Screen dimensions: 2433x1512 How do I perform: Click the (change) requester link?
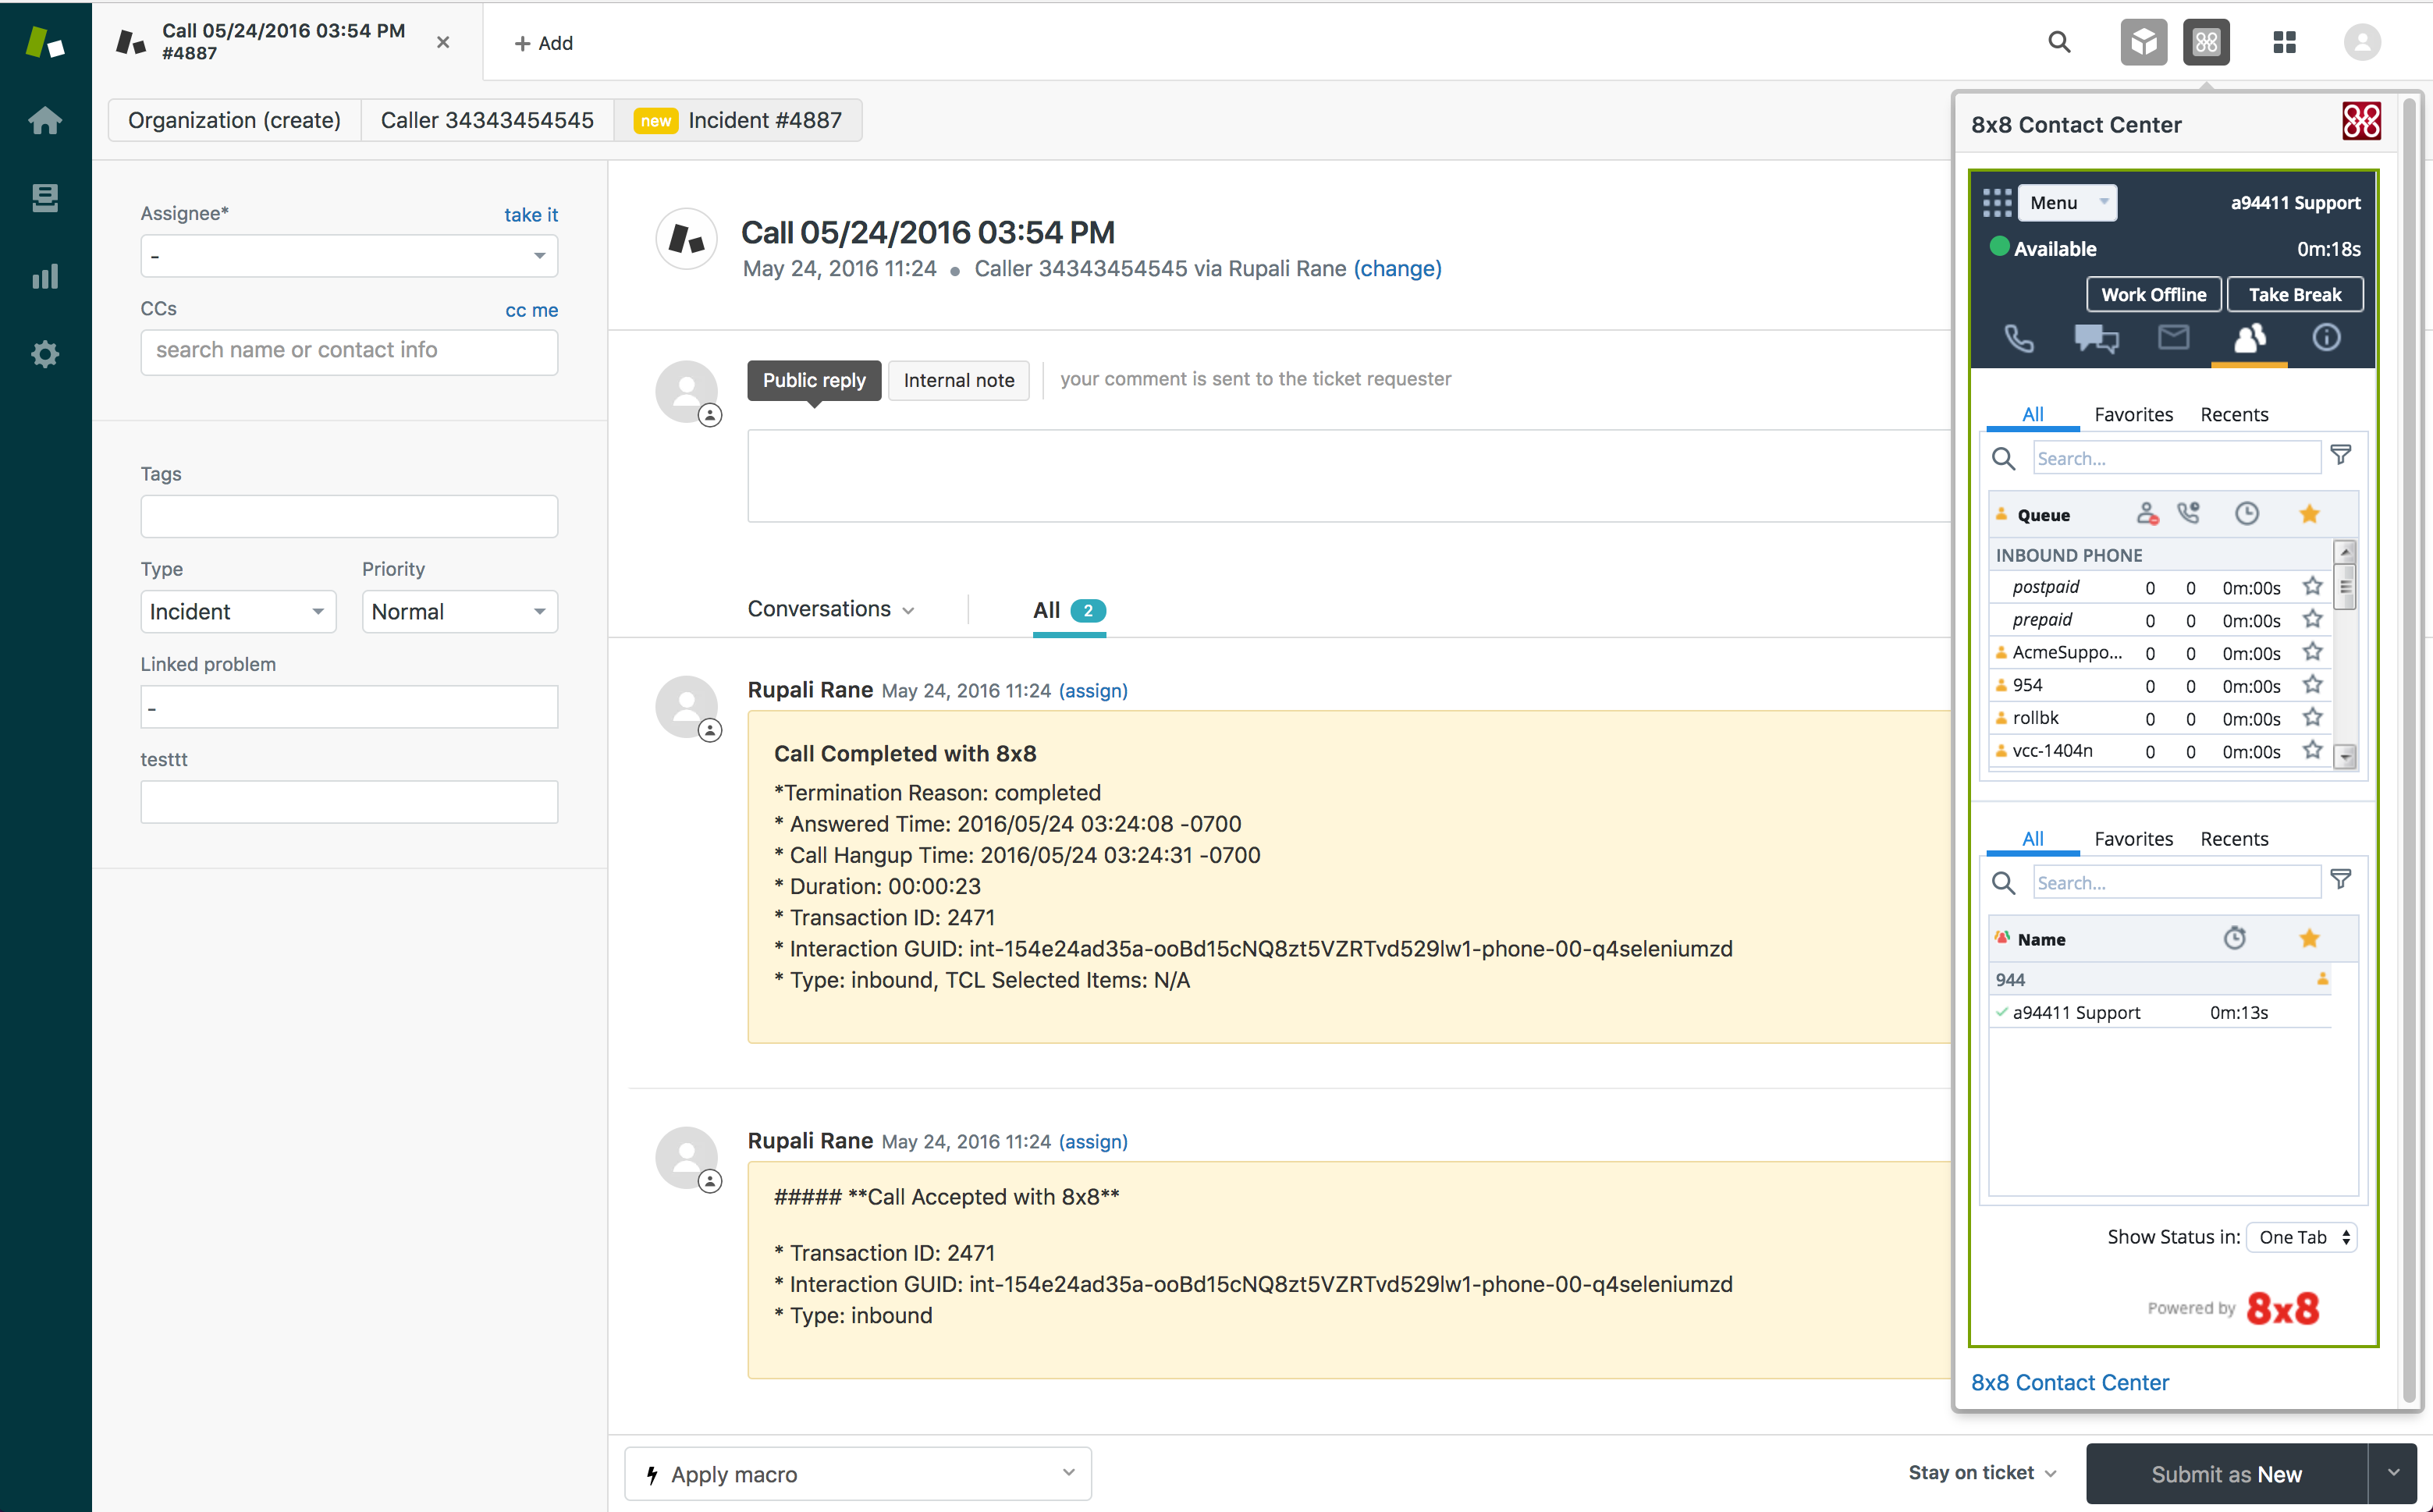(x=1397, y=268)
